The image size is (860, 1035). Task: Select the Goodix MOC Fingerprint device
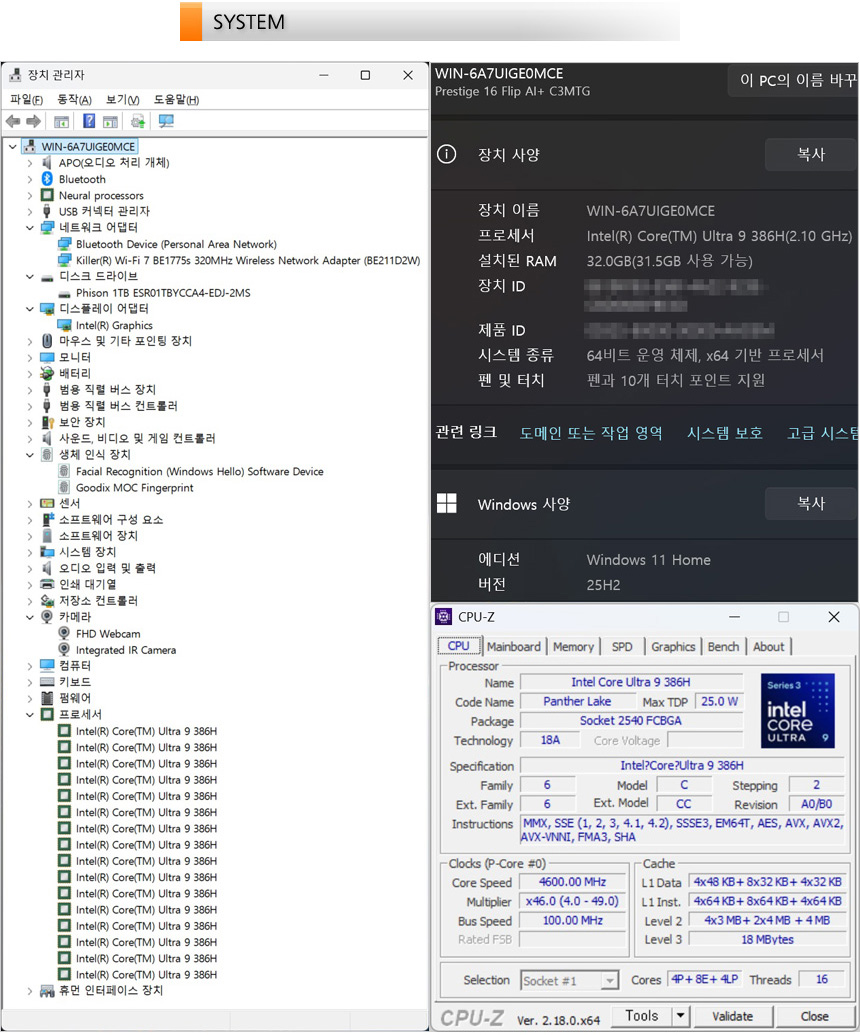134,488
